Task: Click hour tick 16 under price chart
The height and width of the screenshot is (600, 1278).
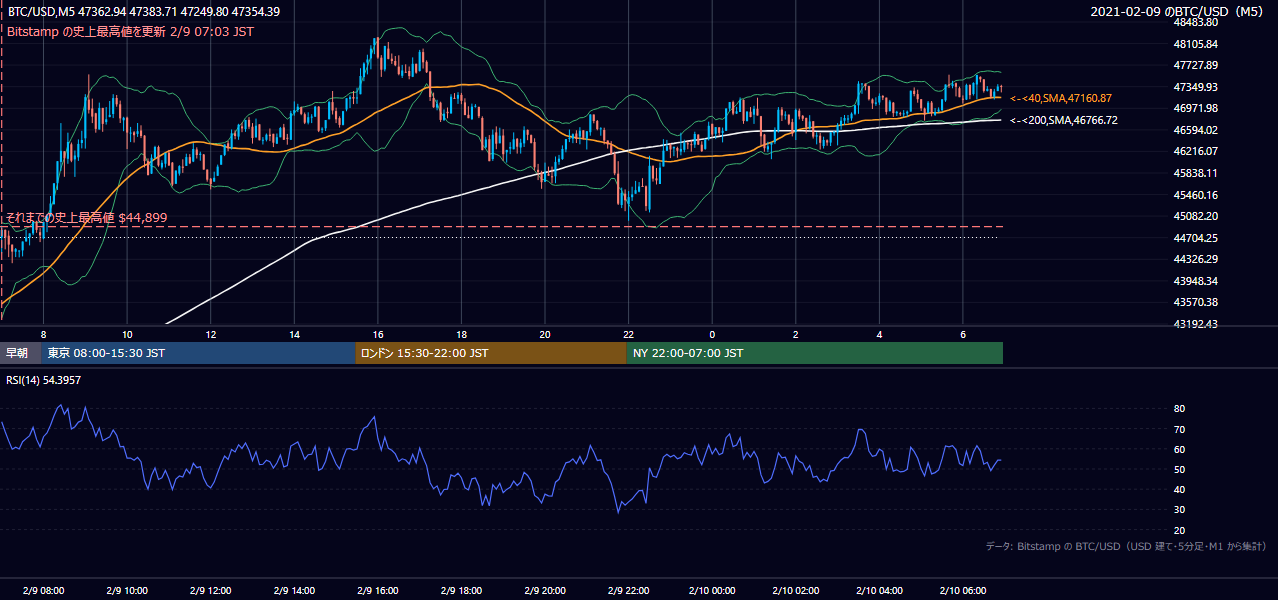Action: click(378, 334)
